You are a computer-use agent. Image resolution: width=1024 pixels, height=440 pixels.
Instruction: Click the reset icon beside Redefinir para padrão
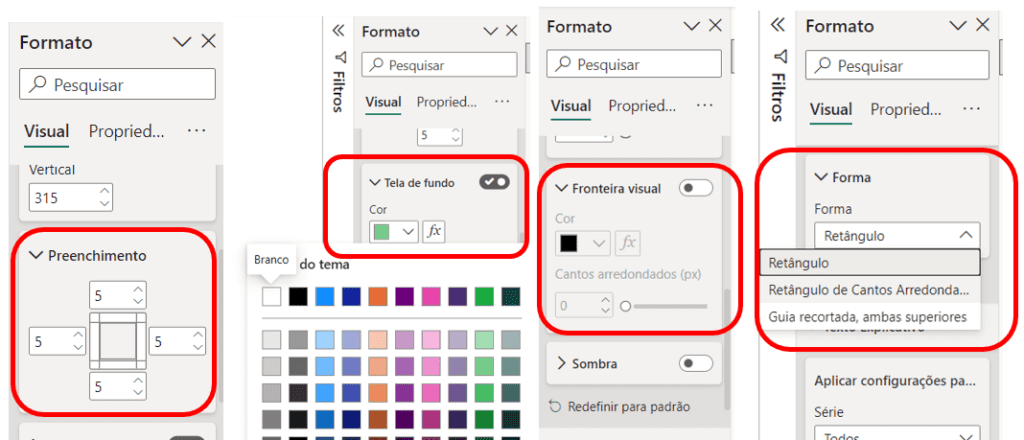pos(555,407)
